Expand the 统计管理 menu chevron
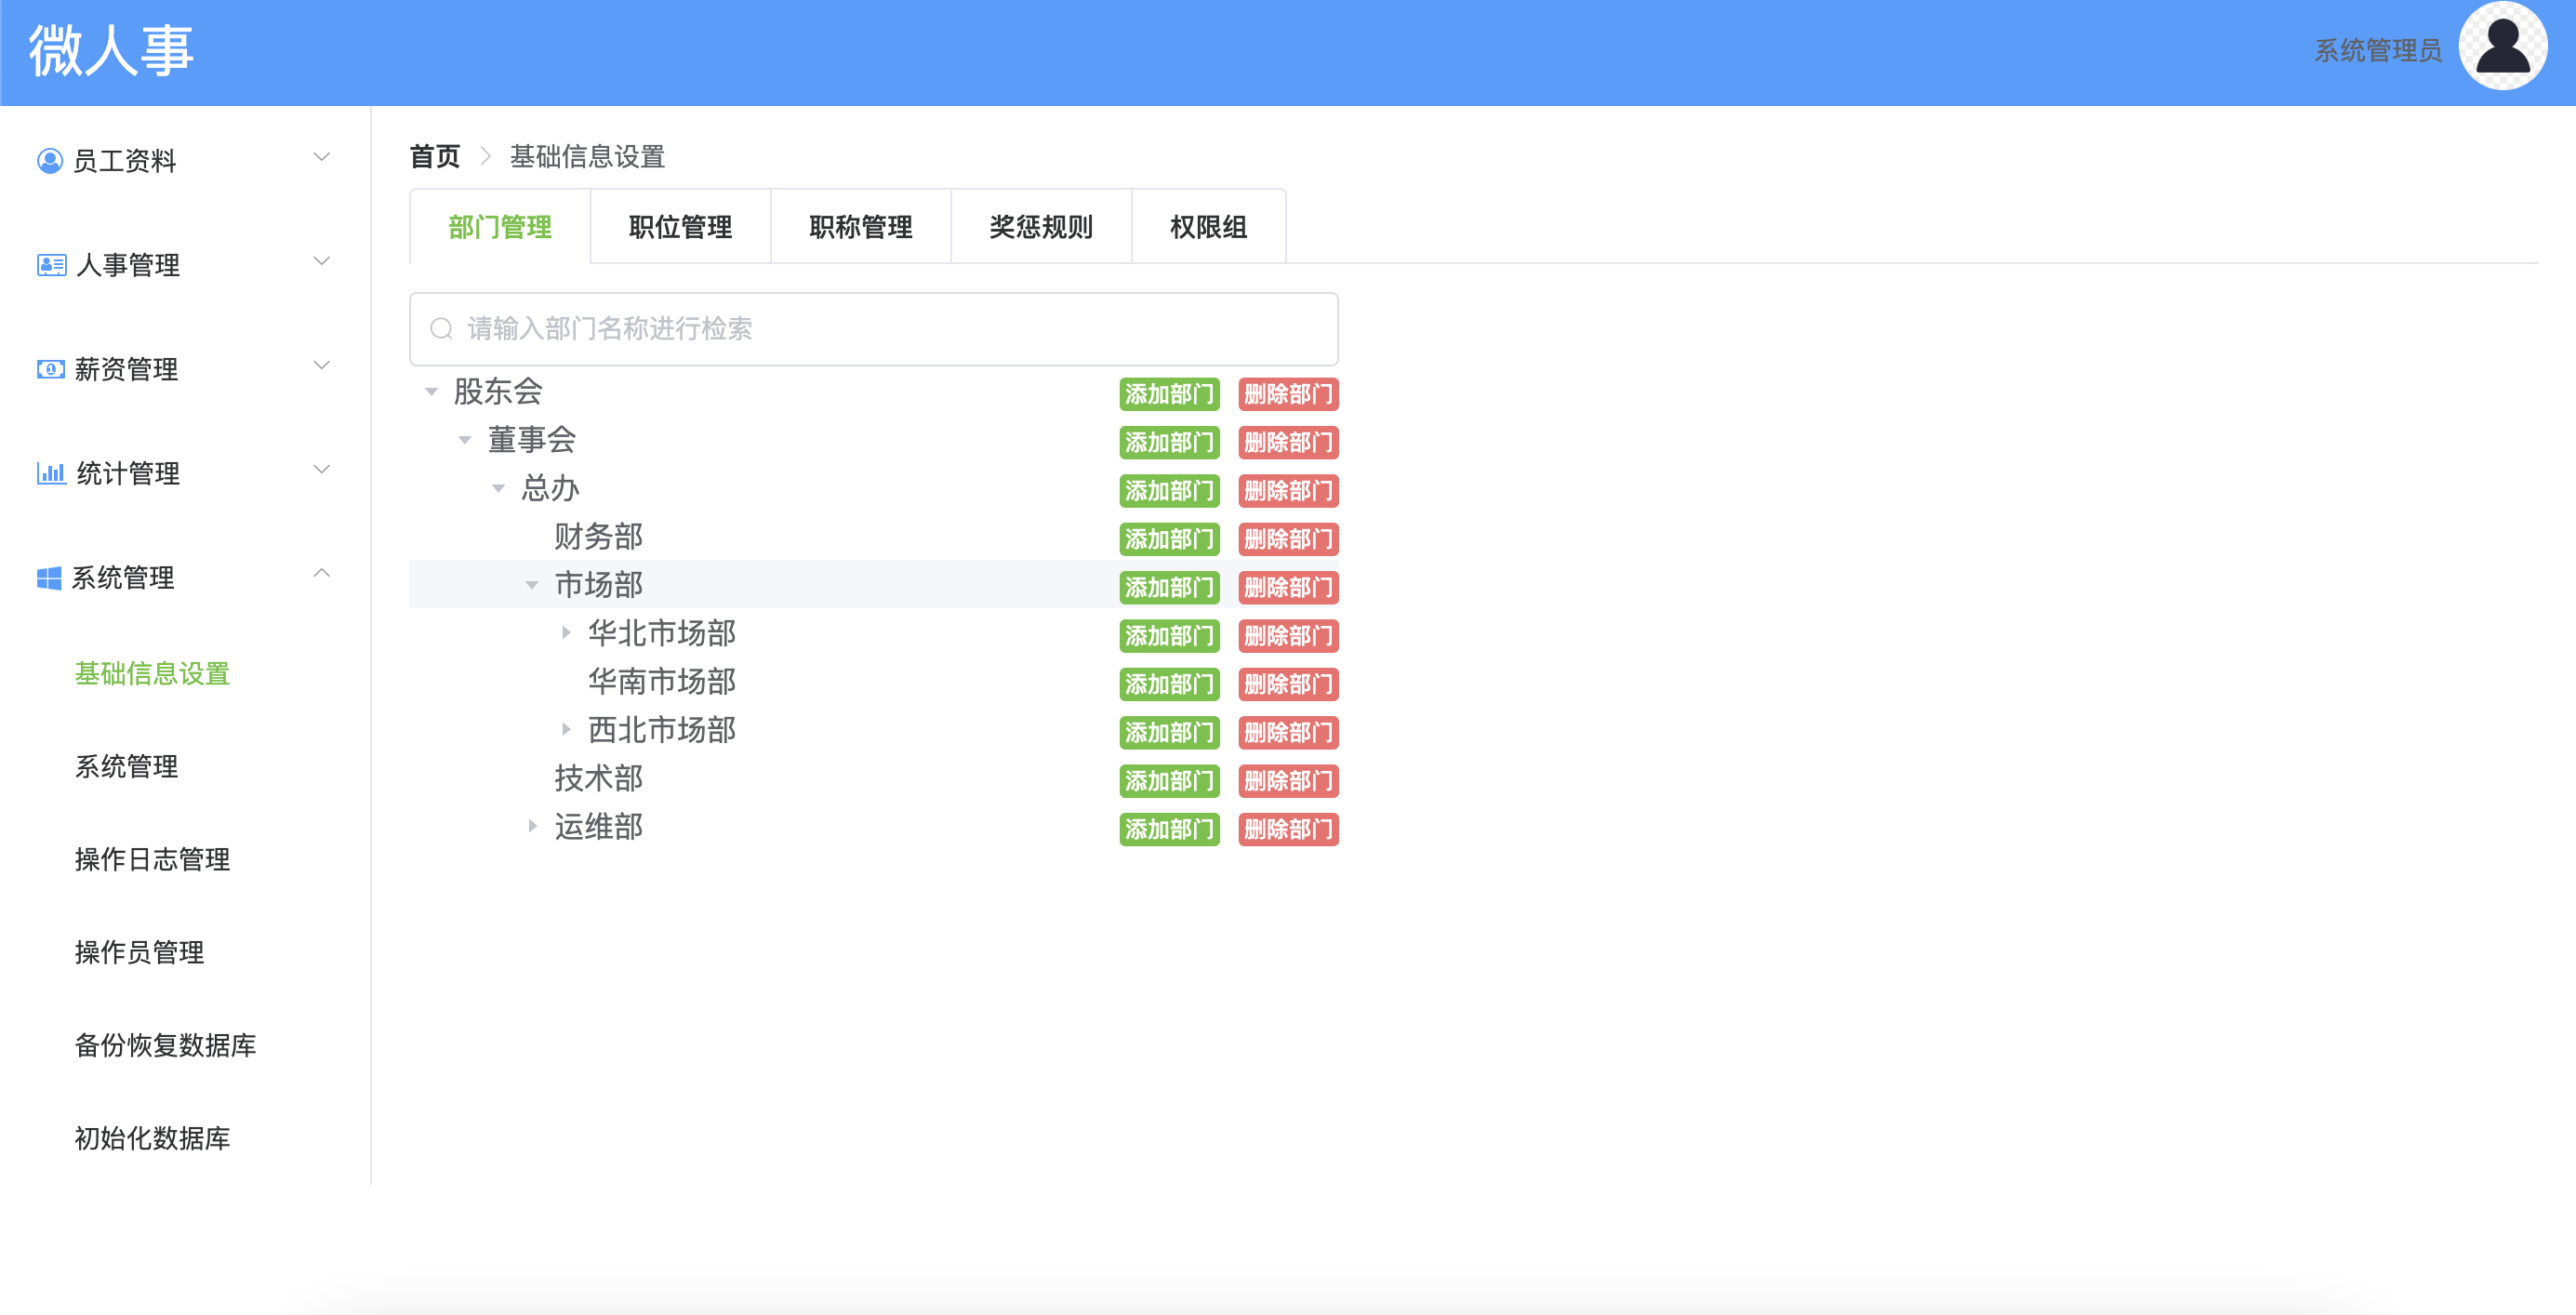2576x1315 pixels. (322, 470)
